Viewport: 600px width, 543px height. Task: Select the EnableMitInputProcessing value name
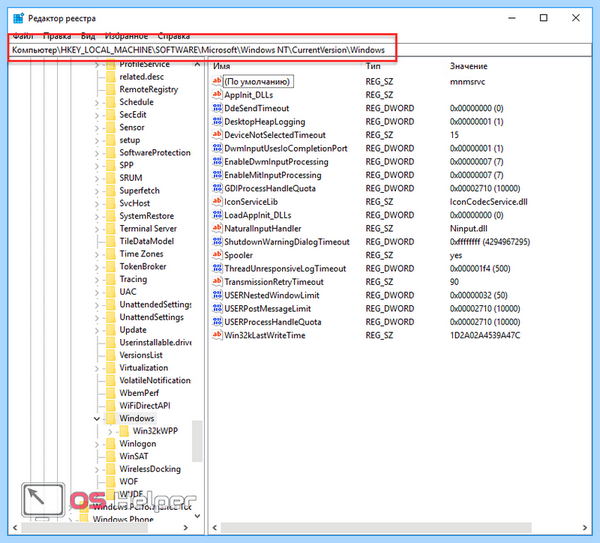[x=272, y=175]
